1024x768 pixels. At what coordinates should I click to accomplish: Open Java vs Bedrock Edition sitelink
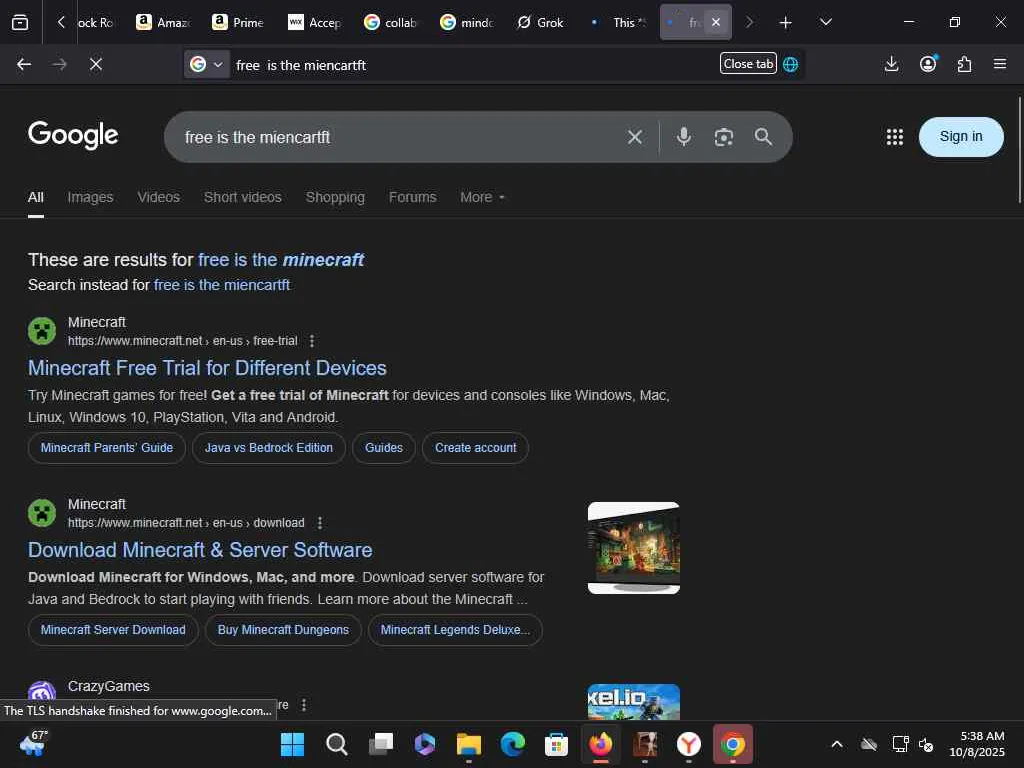(268, 448)
